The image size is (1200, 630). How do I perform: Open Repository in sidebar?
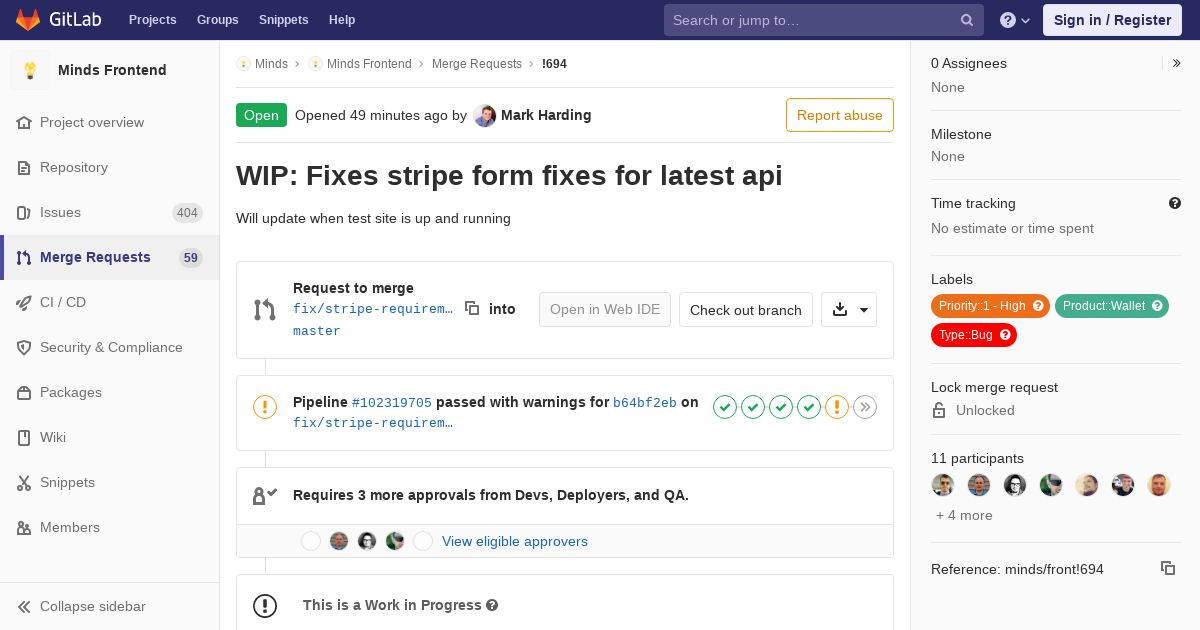(110, 167)
